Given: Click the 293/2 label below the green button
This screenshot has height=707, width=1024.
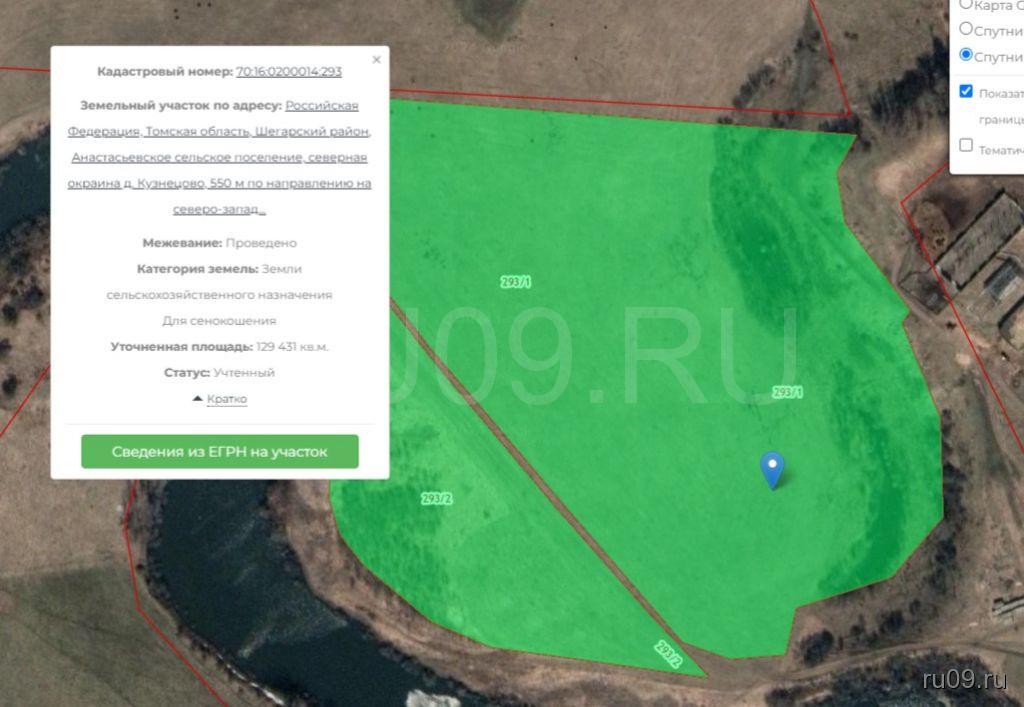Looking at the screenshot, I should (x=437, y=498).
